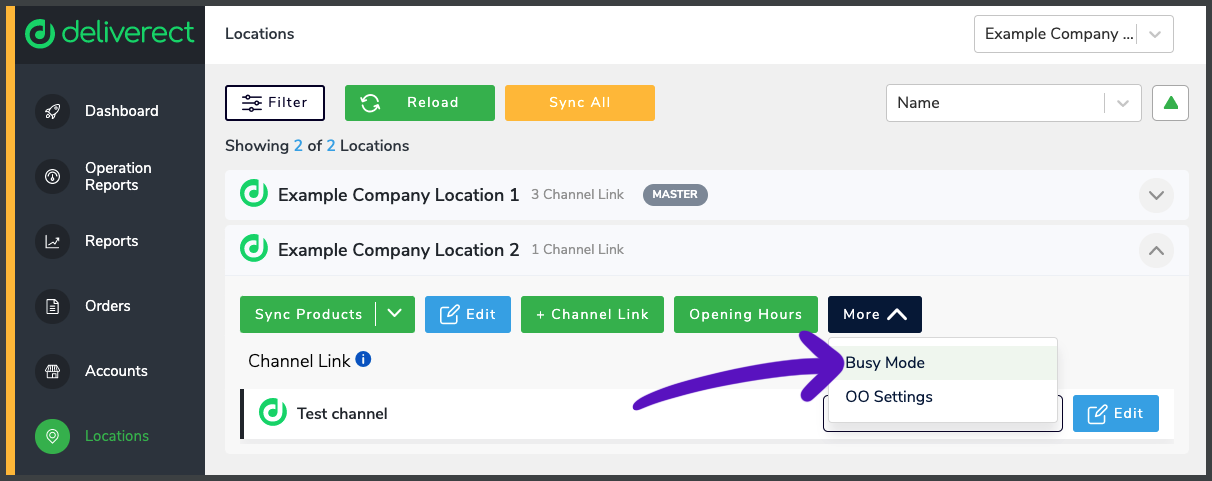Go to Orders page
Image resolution: width=1212 pixels, height=481 pixels.
pyautogui.click(x=108, y=306)
